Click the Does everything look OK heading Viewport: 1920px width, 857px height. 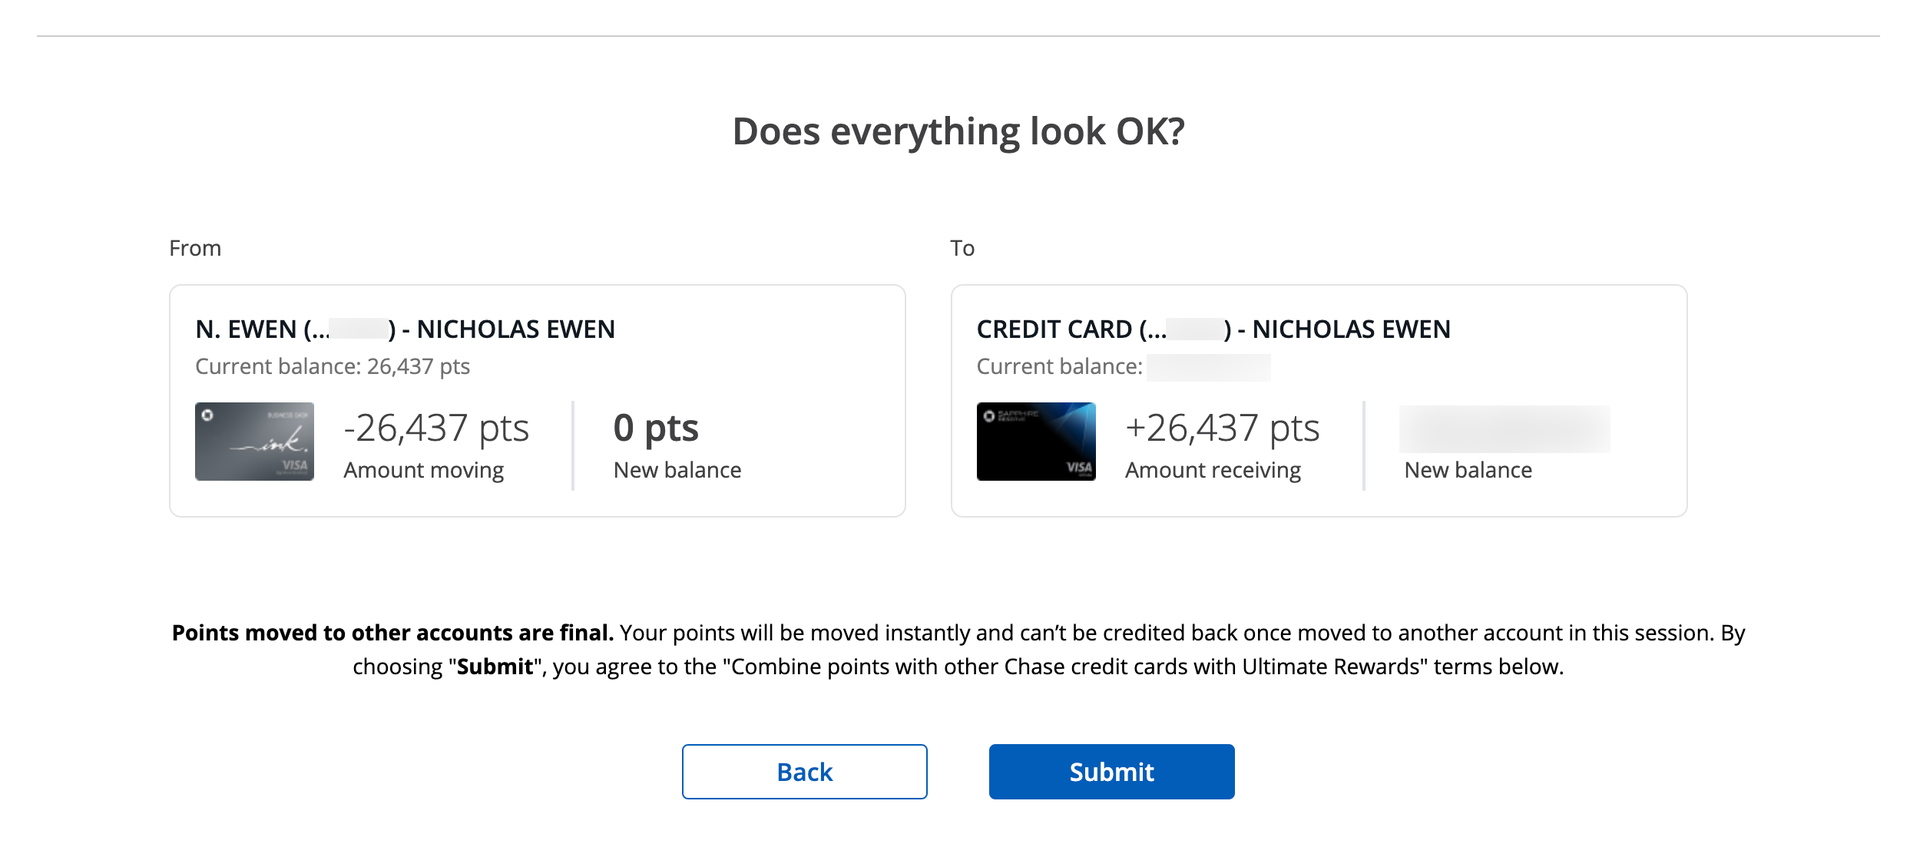tap(959, 130)
